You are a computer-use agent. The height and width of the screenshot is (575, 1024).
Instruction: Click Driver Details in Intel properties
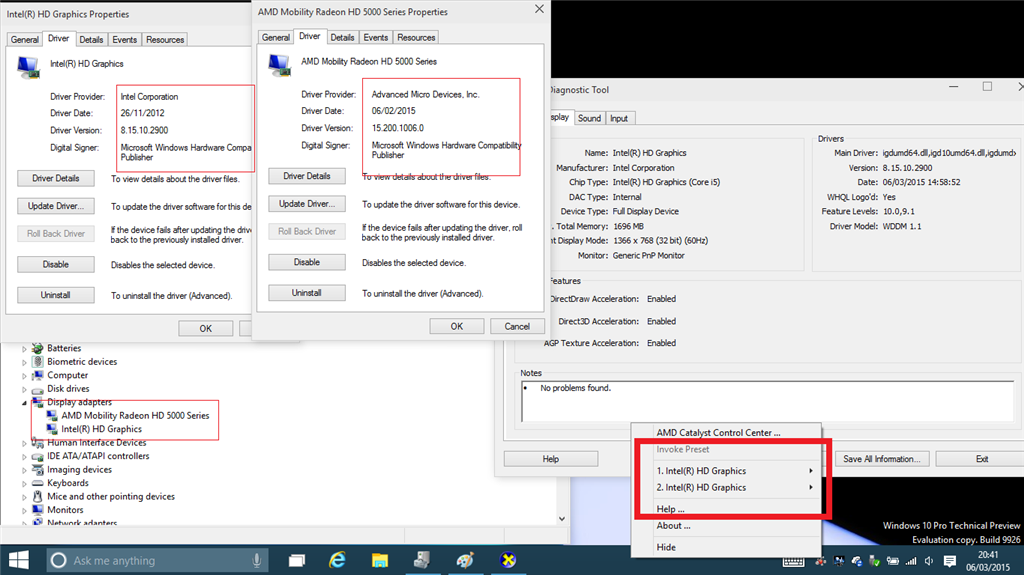56,178
